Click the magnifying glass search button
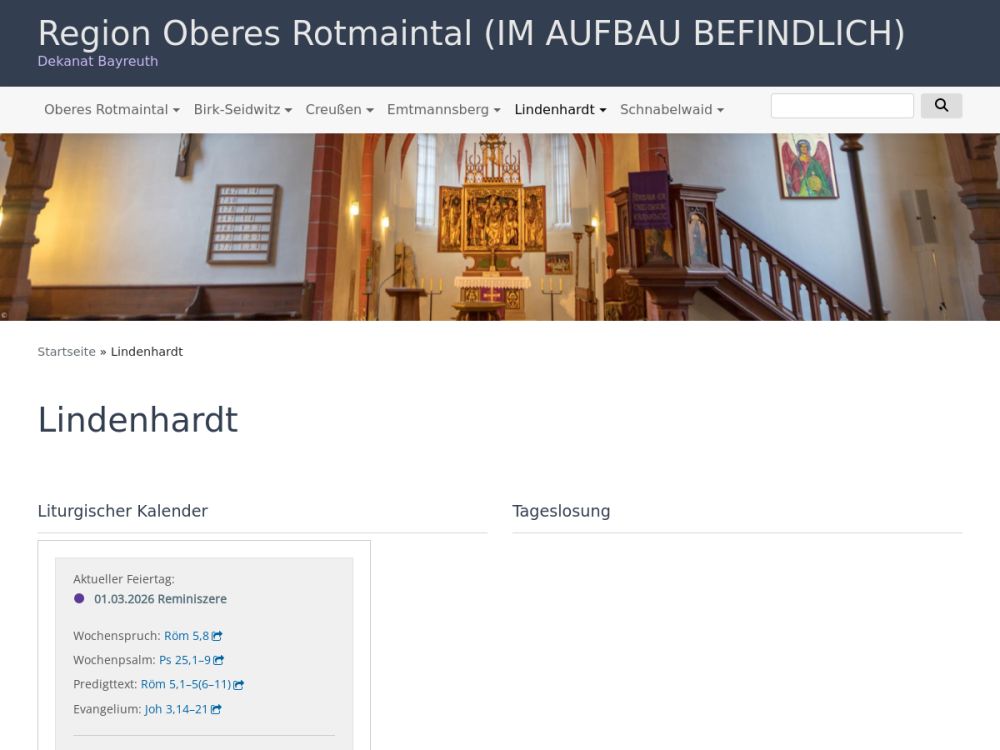 941,106
